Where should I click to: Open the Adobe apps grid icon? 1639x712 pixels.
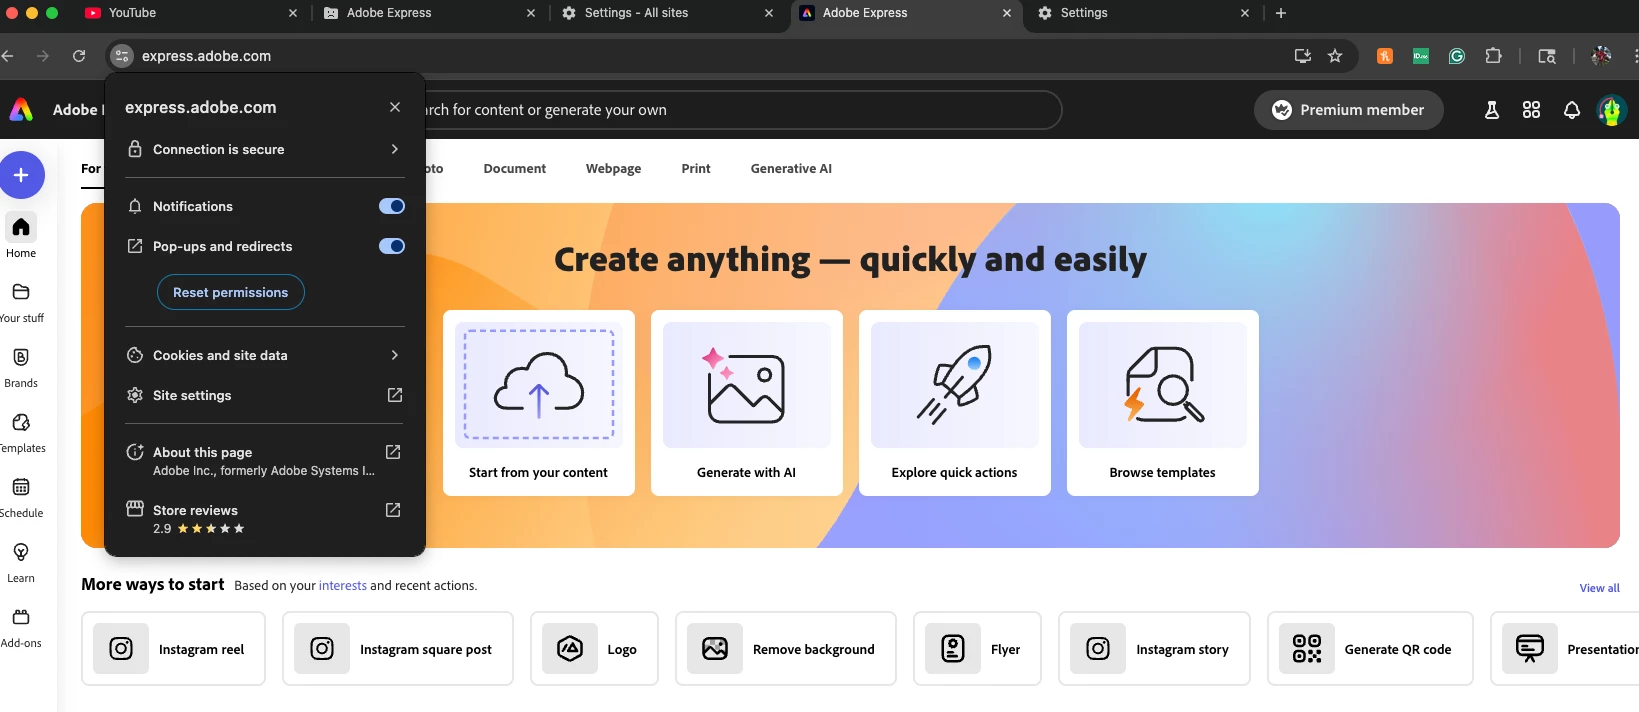[1531, 110]
